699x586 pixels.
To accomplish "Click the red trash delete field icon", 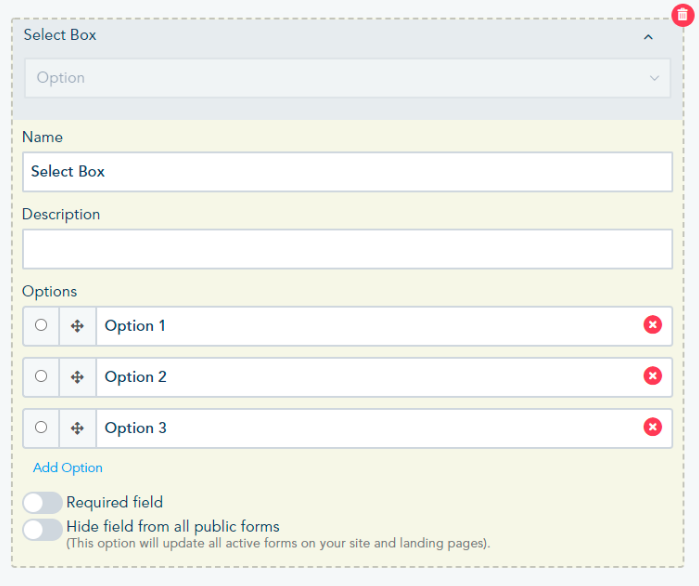I will 682,15.
